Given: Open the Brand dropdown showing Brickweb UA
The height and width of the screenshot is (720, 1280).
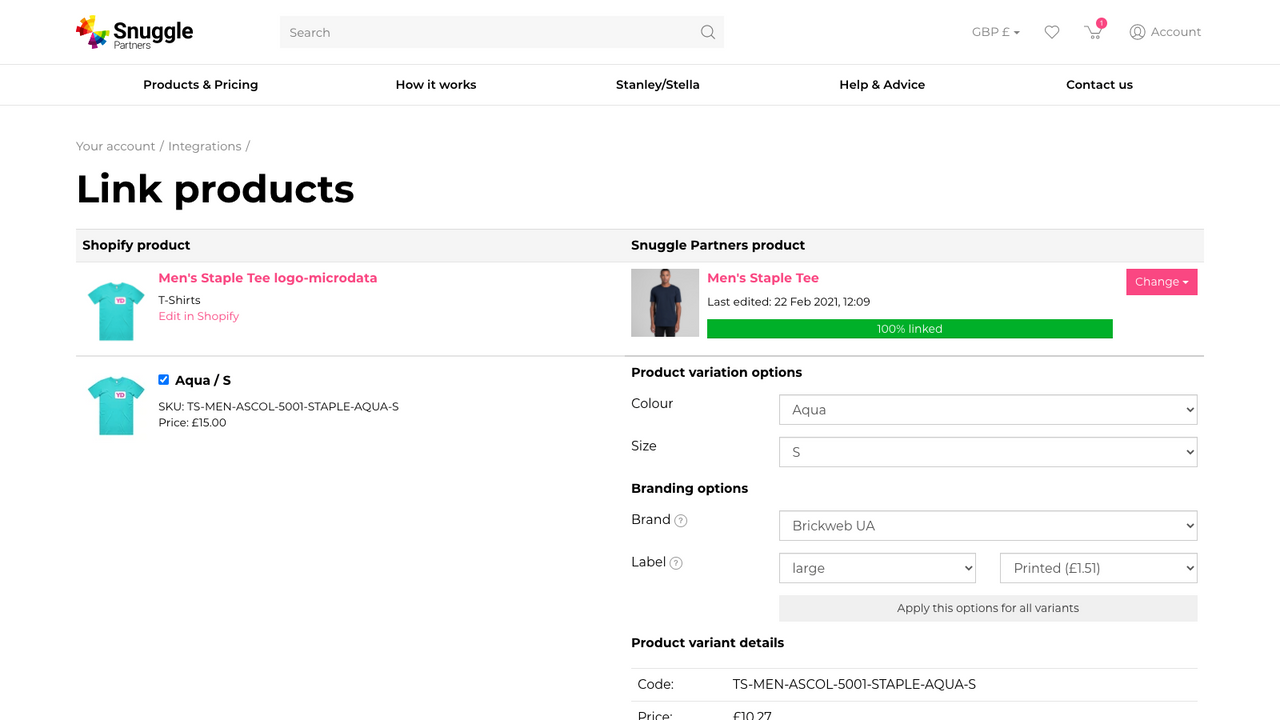Looking at the screenshot, I should click(x=987, y=525).
